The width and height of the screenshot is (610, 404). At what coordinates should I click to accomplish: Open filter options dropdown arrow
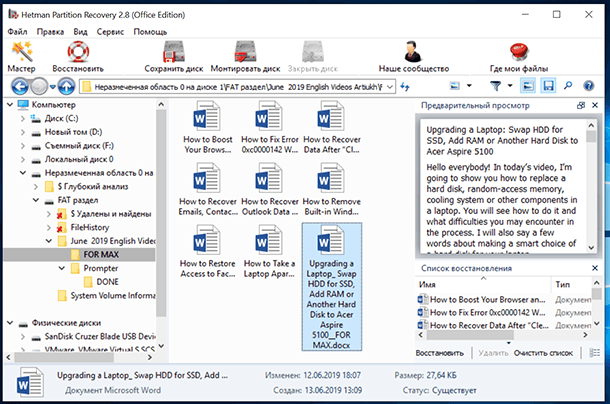point(510,86)
